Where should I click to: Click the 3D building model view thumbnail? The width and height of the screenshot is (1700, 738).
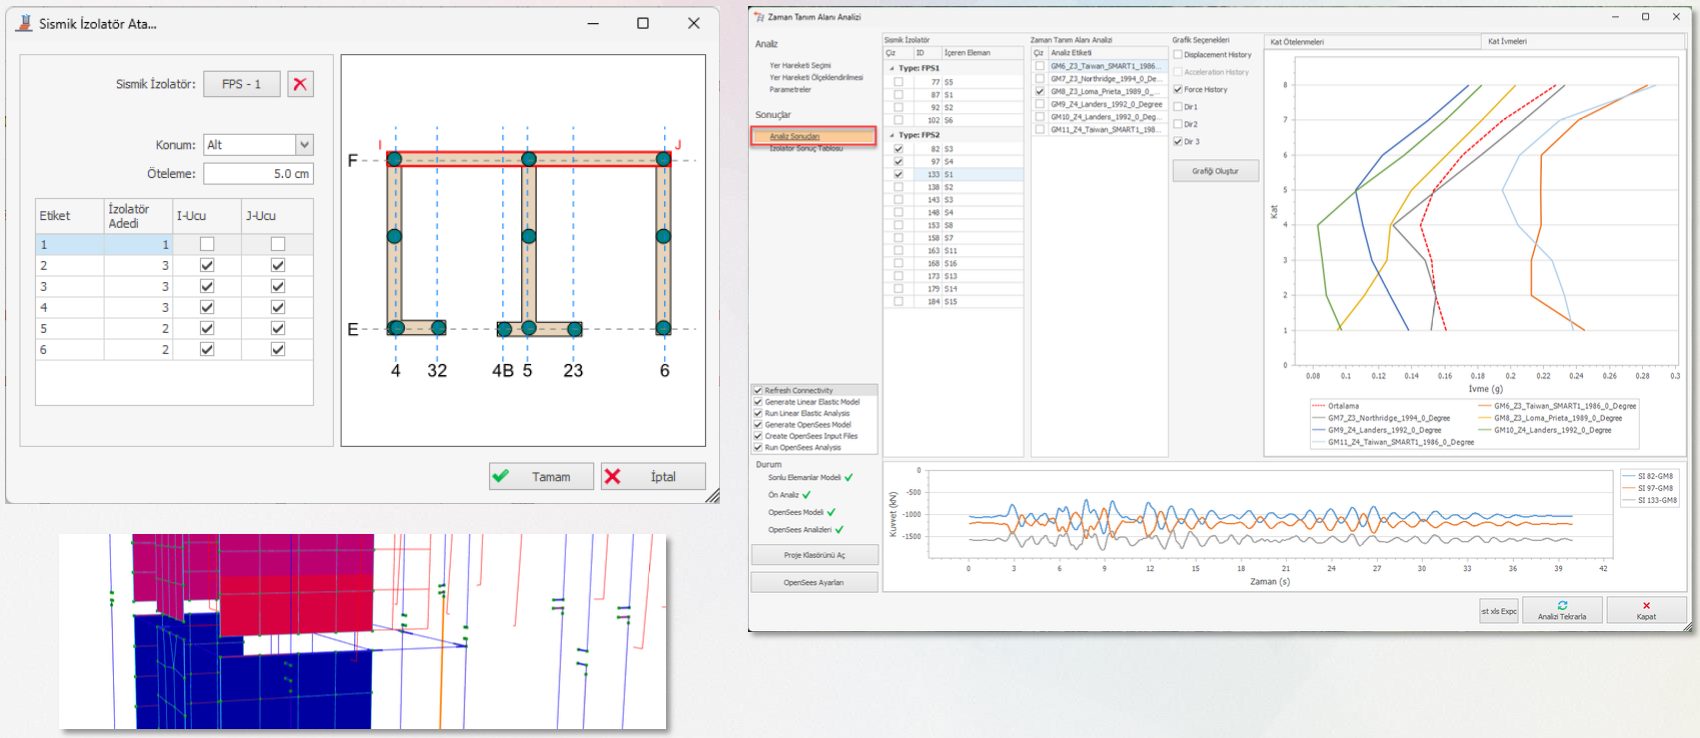[x=362, y=631]
